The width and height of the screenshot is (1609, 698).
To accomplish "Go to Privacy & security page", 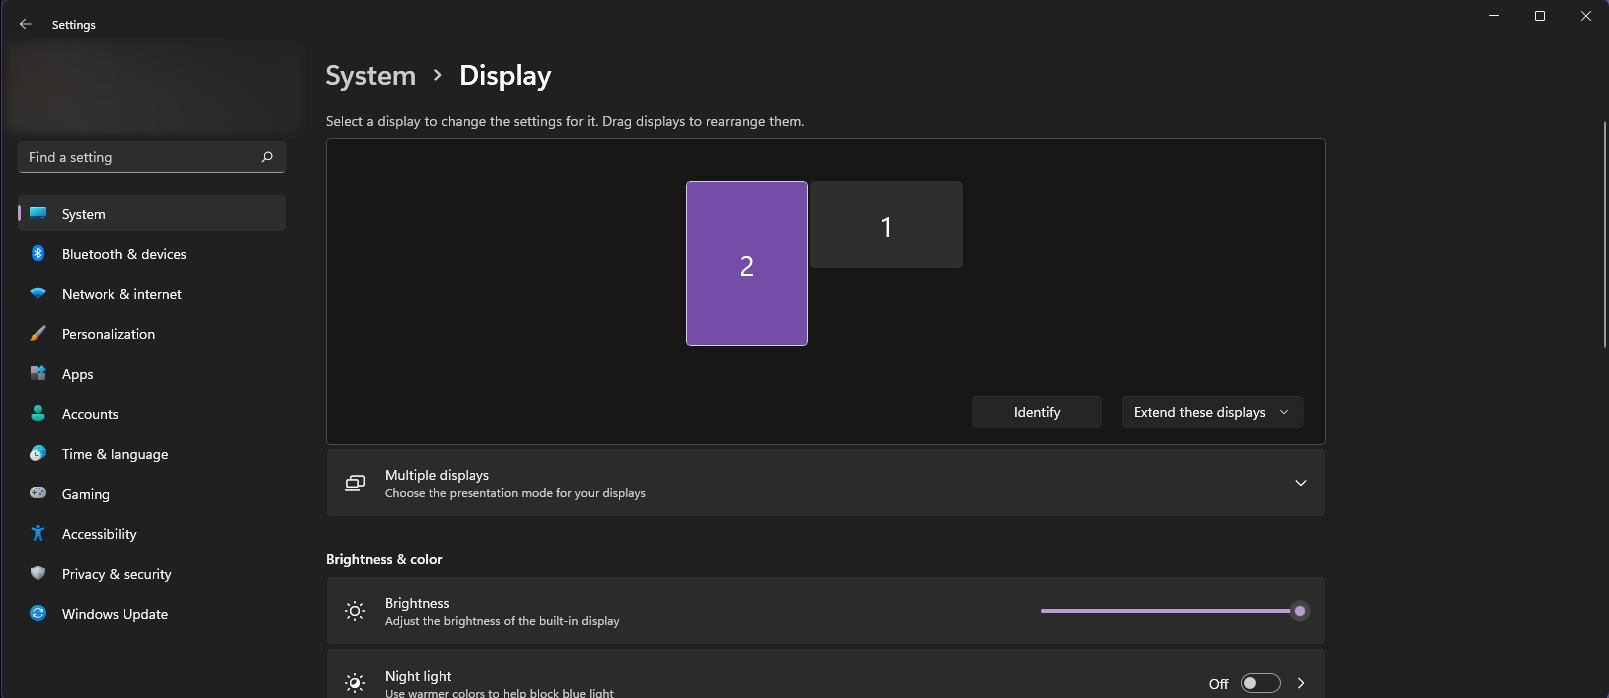I will pyautogui.click(x=116, y=574).
